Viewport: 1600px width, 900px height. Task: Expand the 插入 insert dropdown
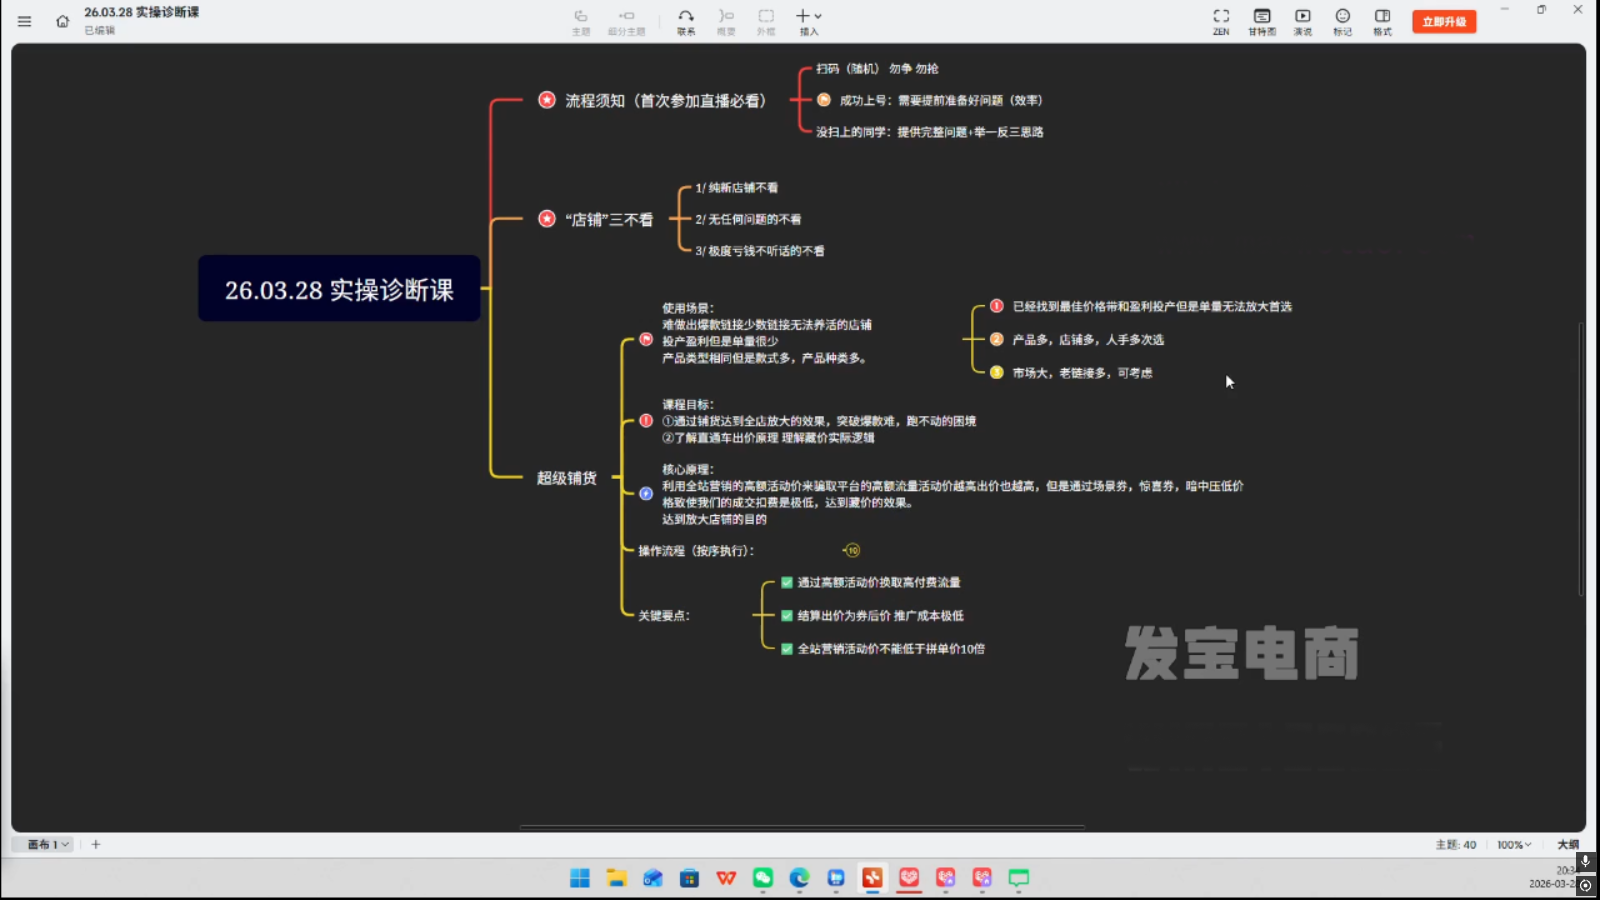809,21
